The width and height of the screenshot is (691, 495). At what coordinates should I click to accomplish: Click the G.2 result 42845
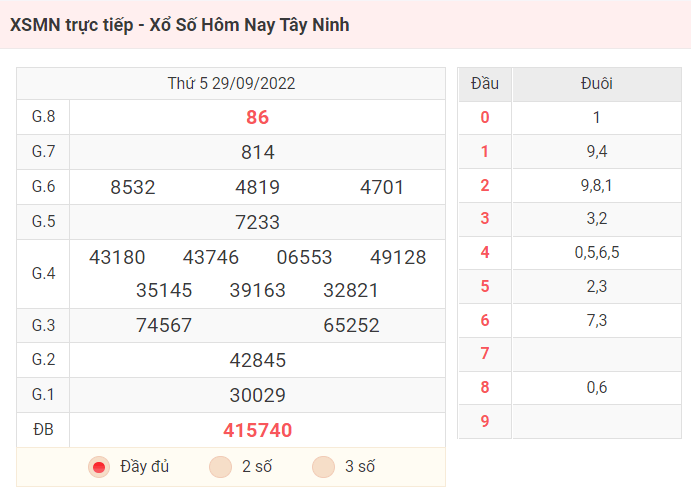tap(258, 360)
